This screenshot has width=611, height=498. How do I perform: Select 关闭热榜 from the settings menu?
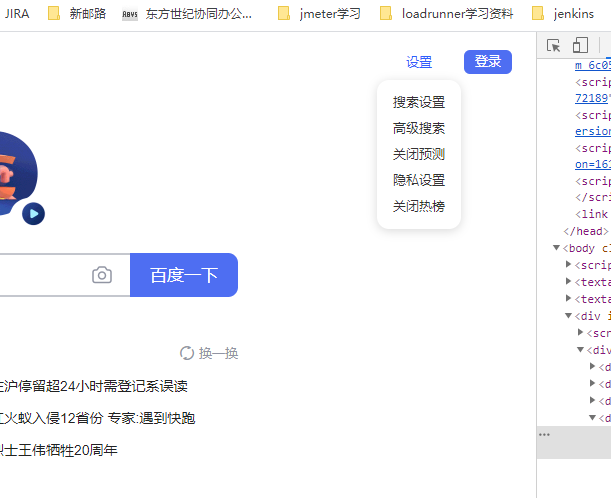click(x=419, y=206)
